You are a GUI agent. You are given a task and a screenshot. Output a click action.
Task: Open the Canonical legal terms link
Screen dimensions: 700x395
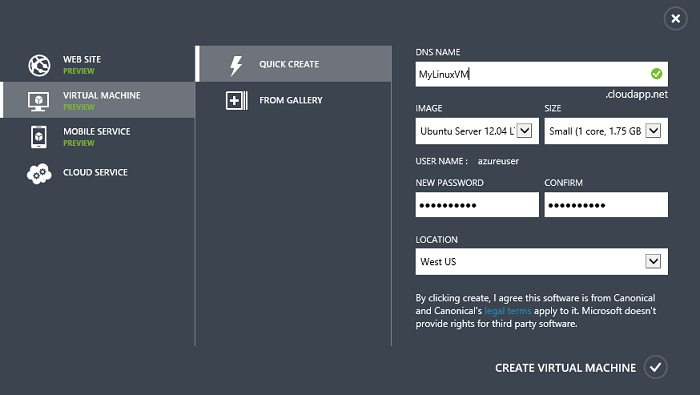tap(508, 311)
